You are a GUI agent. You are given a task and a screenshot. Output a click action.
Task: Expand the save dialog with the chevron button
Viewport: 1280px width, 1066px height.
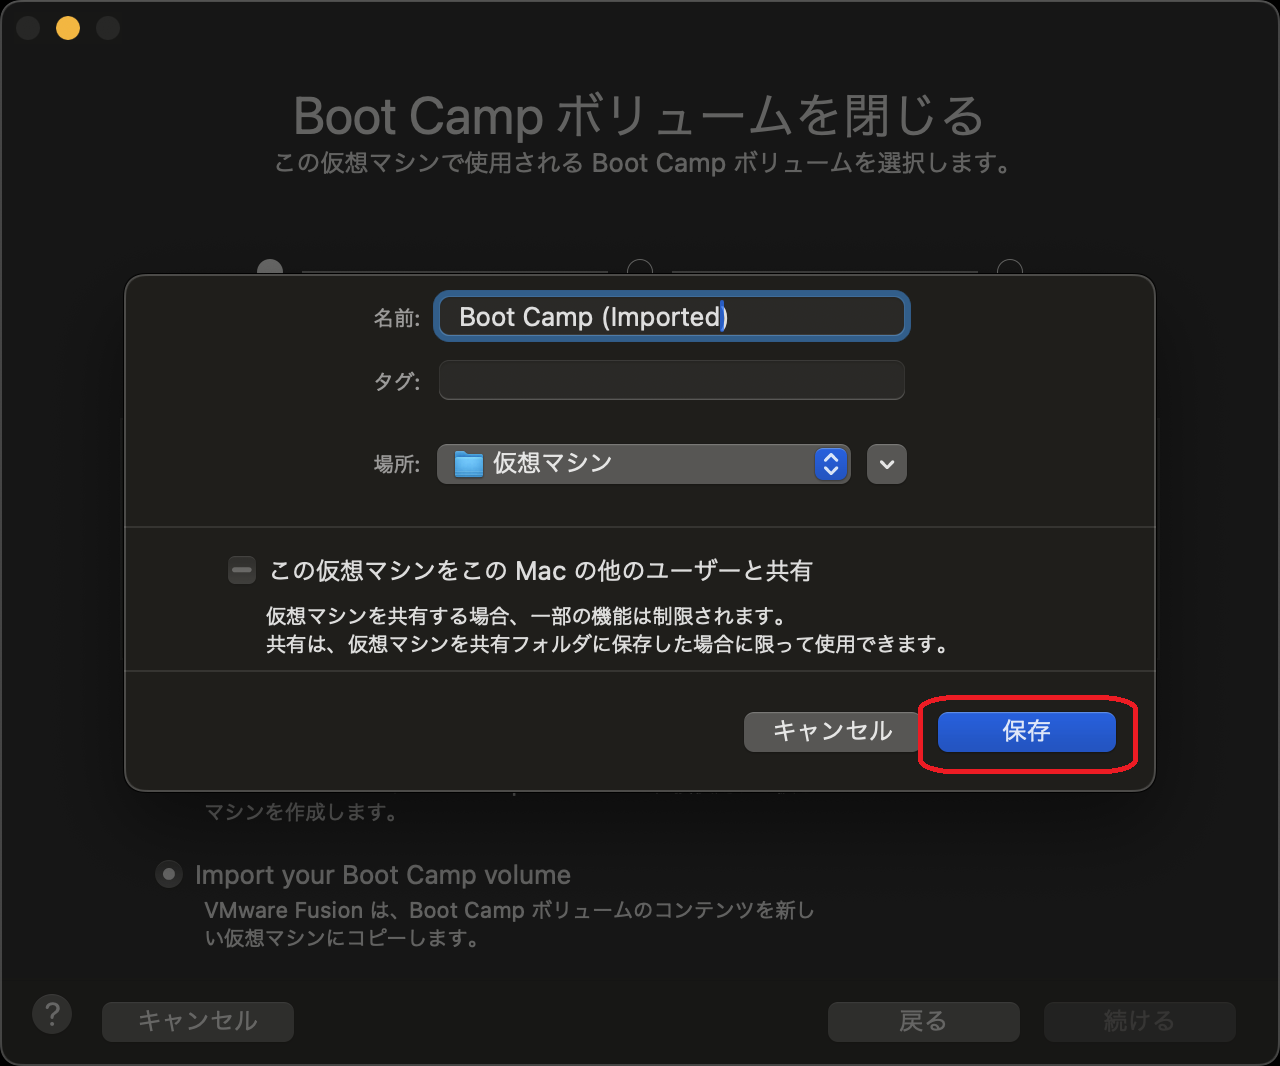[x=887, y=464]
